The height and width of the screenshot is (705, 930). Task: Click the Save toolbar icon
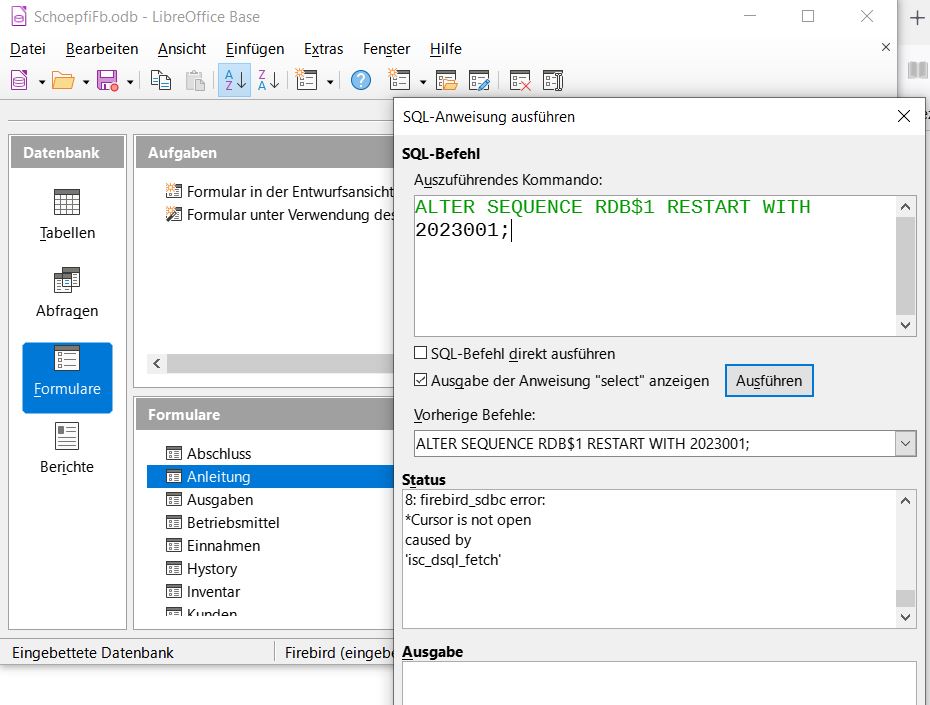tap(107, 80)
